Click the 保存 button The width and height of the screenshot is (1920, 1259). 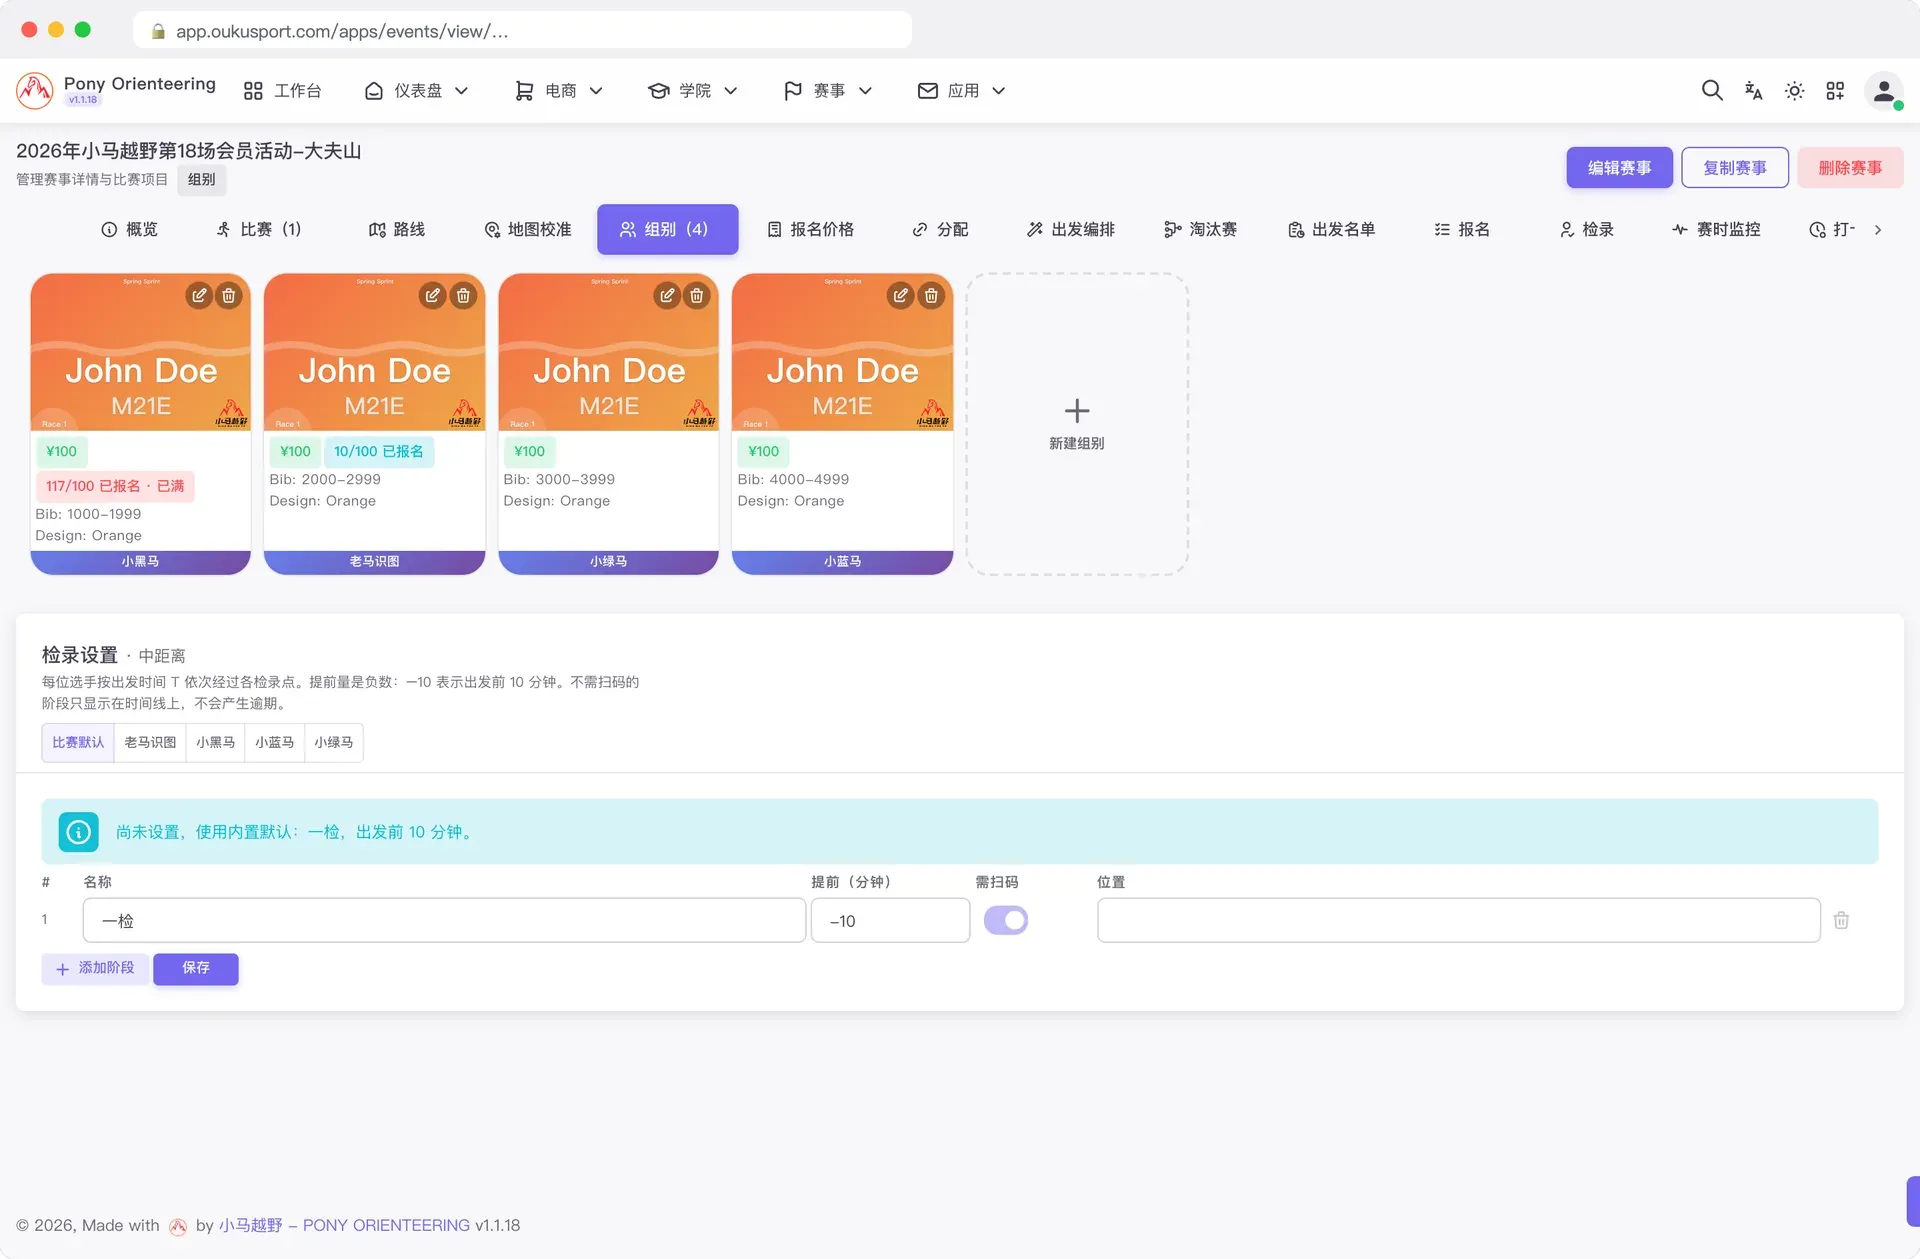click(x=196, y=968)
